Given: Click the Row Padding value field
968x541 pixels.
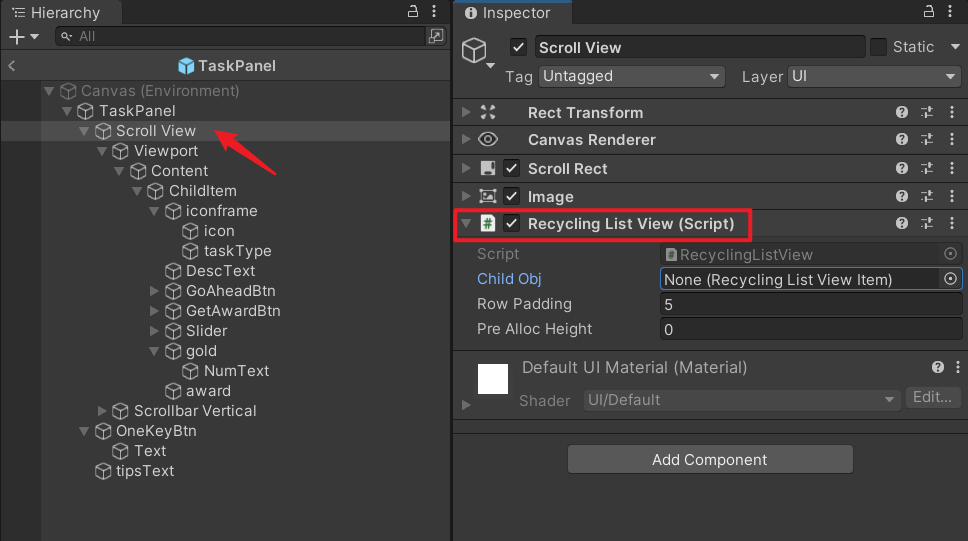Looking at the screenshot, I should (811, 304).
